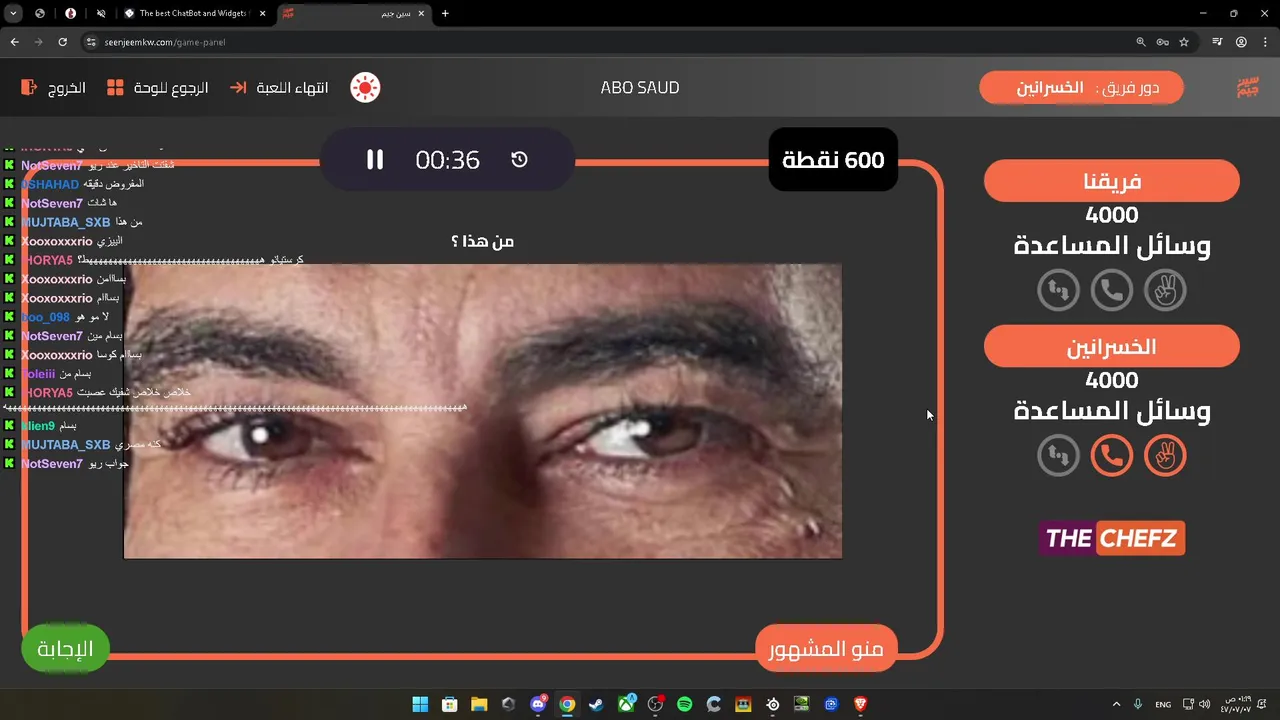
Task: Click الرجوع للوحة to return to board
Action: pos(158,88)
